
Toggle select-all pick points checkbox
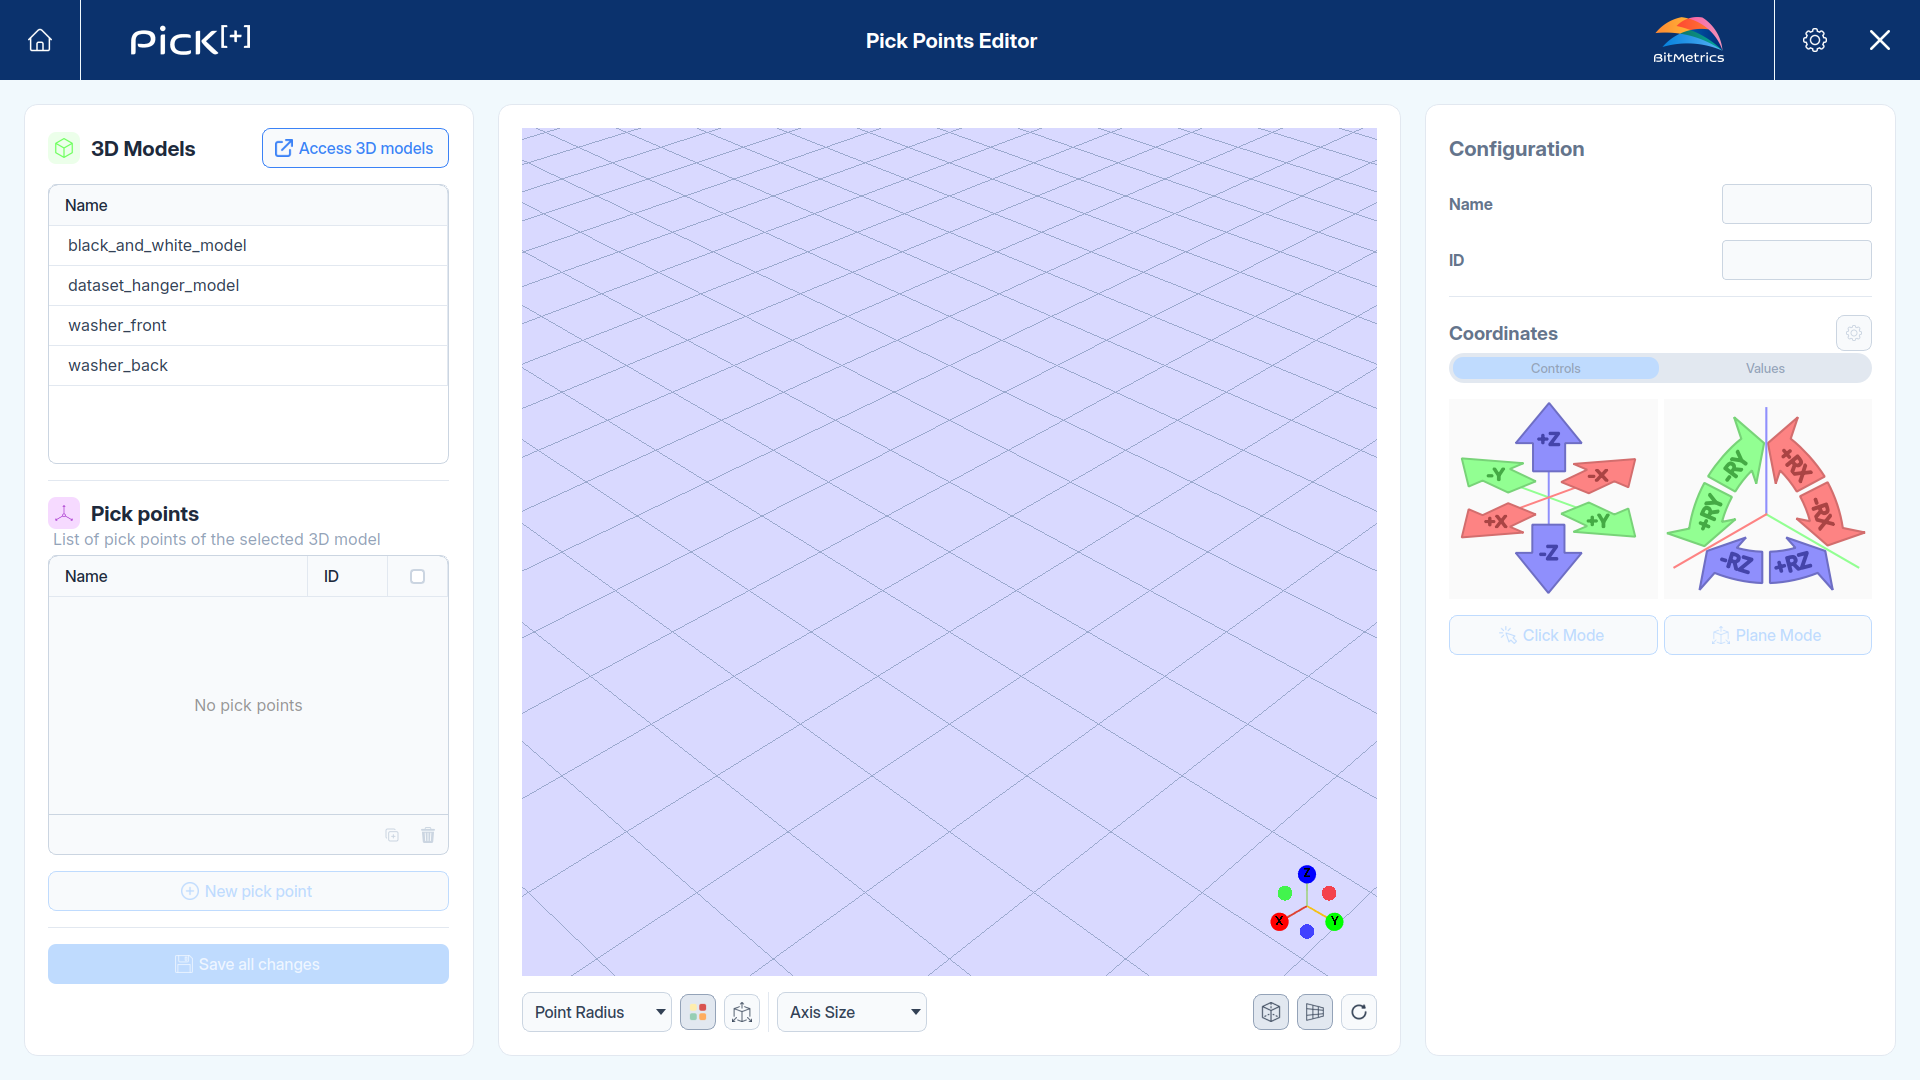tap(418, 577)
